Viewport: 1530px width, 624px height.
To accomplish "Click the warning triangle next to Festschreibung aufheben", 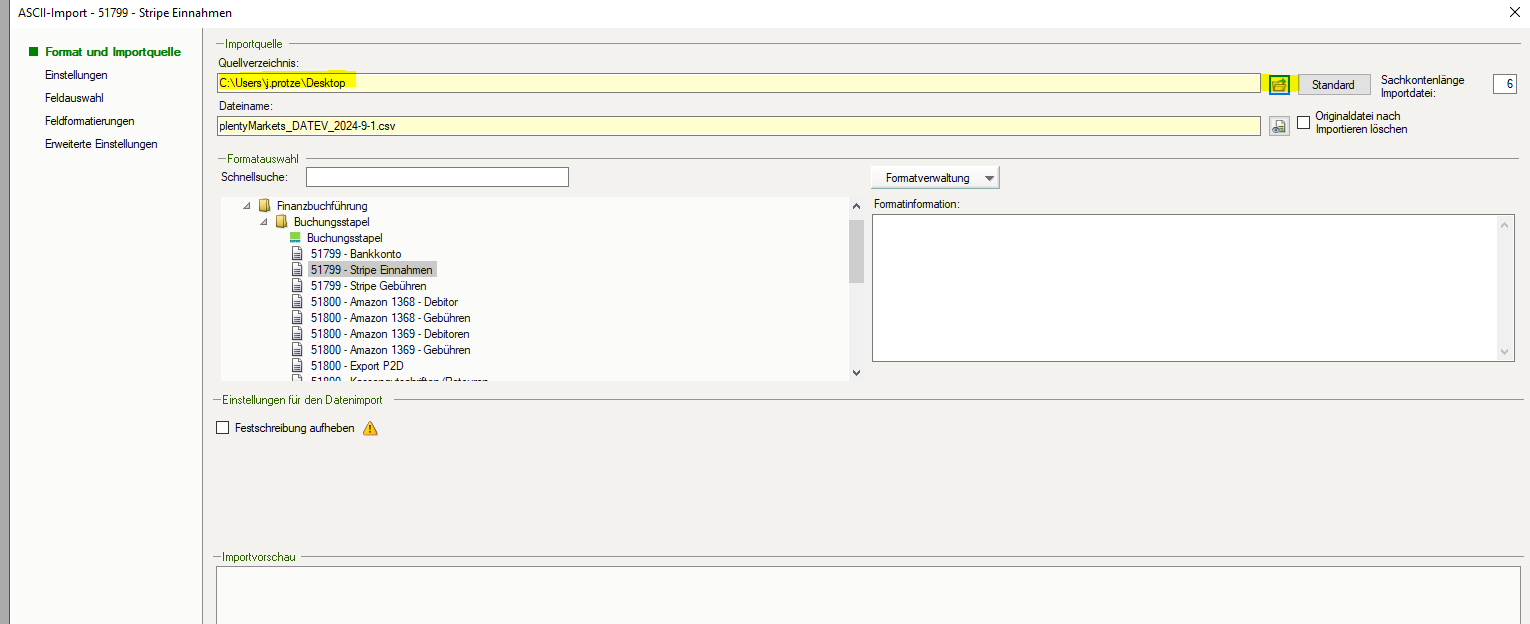I will tap(370, 429).
